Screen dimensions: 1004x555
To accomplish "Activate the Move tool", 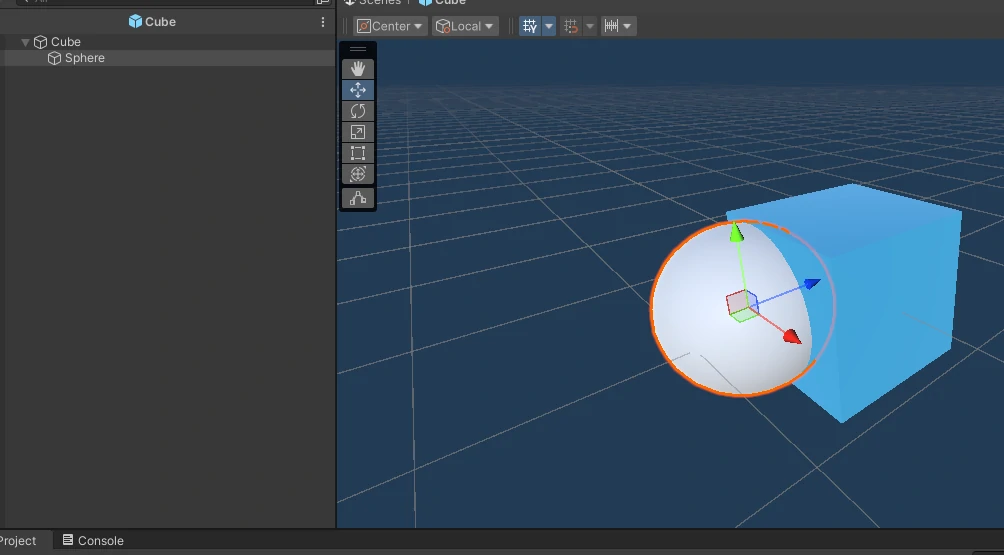I will coord(358,90).
